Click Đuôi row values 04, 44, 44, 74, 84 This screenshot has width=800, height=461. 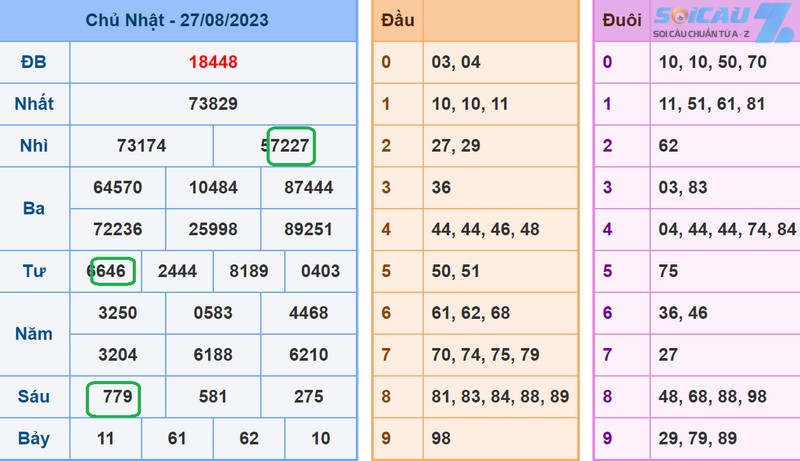[x=727, y=229]
